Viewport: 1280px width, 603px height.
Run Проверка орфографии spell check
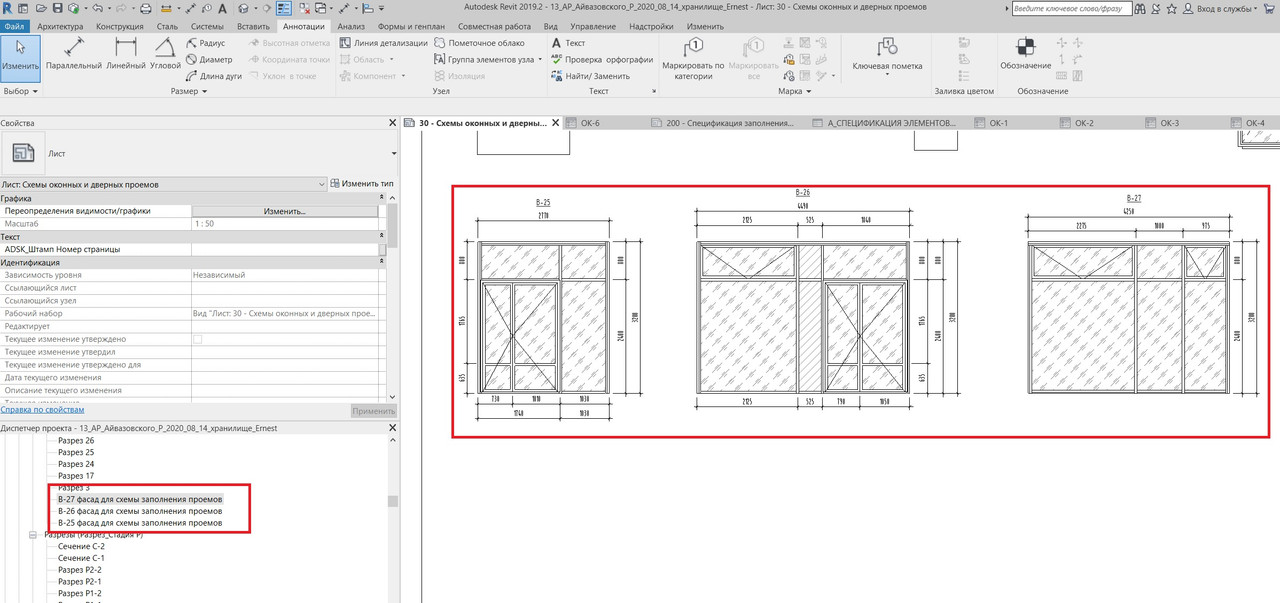(x=602, y=59)
